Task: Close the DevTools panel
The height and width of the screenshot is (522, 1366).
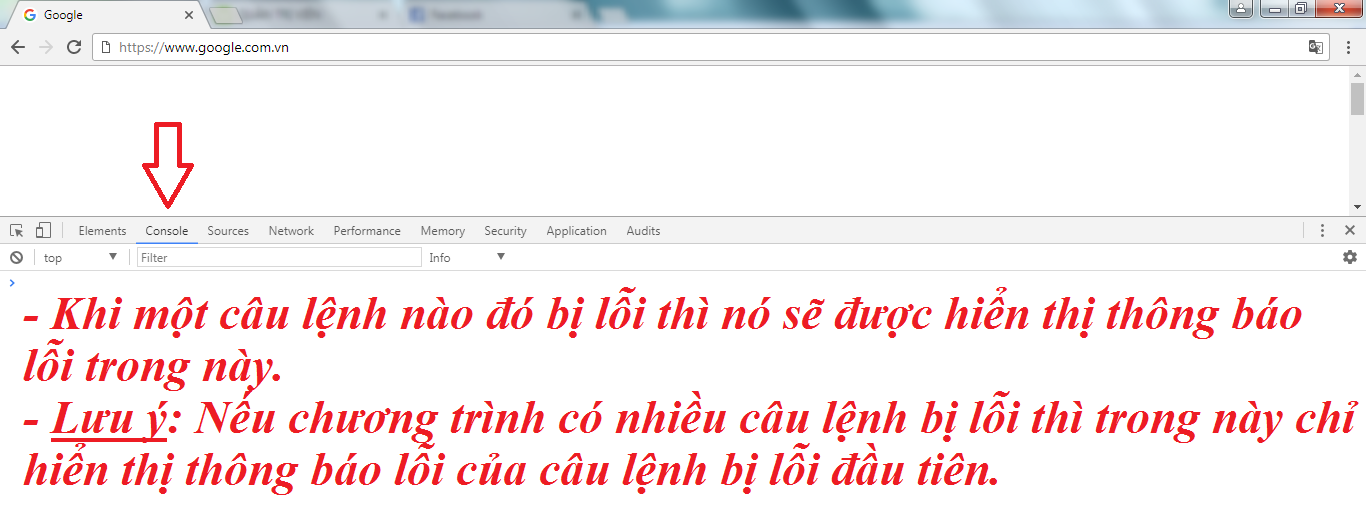Action: 1350,231
